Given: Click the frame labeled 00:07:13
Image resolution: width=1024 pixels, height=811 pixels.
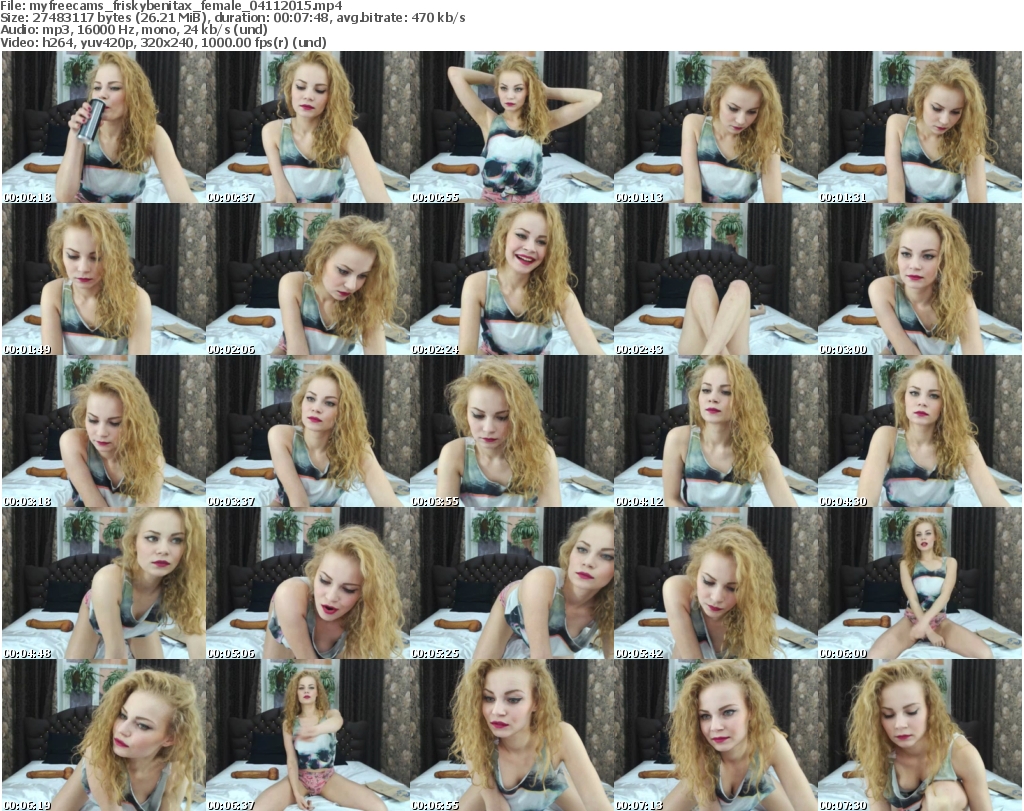Looking at the screenshot, I should coord(716,735).
